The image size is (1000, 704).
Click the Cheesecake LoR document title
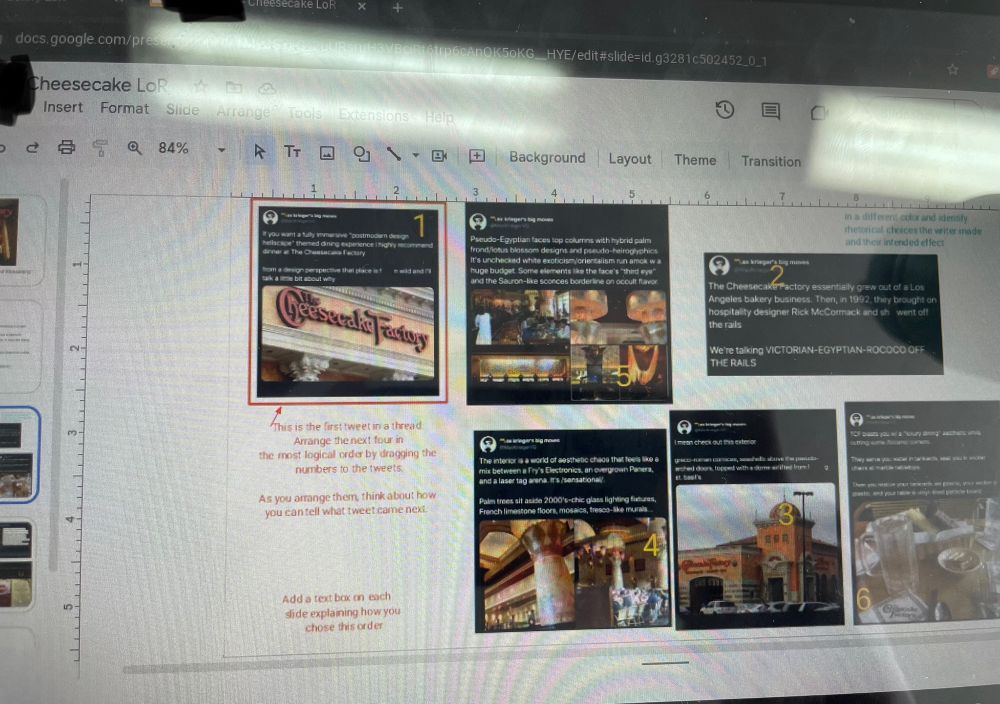(99, 84)
